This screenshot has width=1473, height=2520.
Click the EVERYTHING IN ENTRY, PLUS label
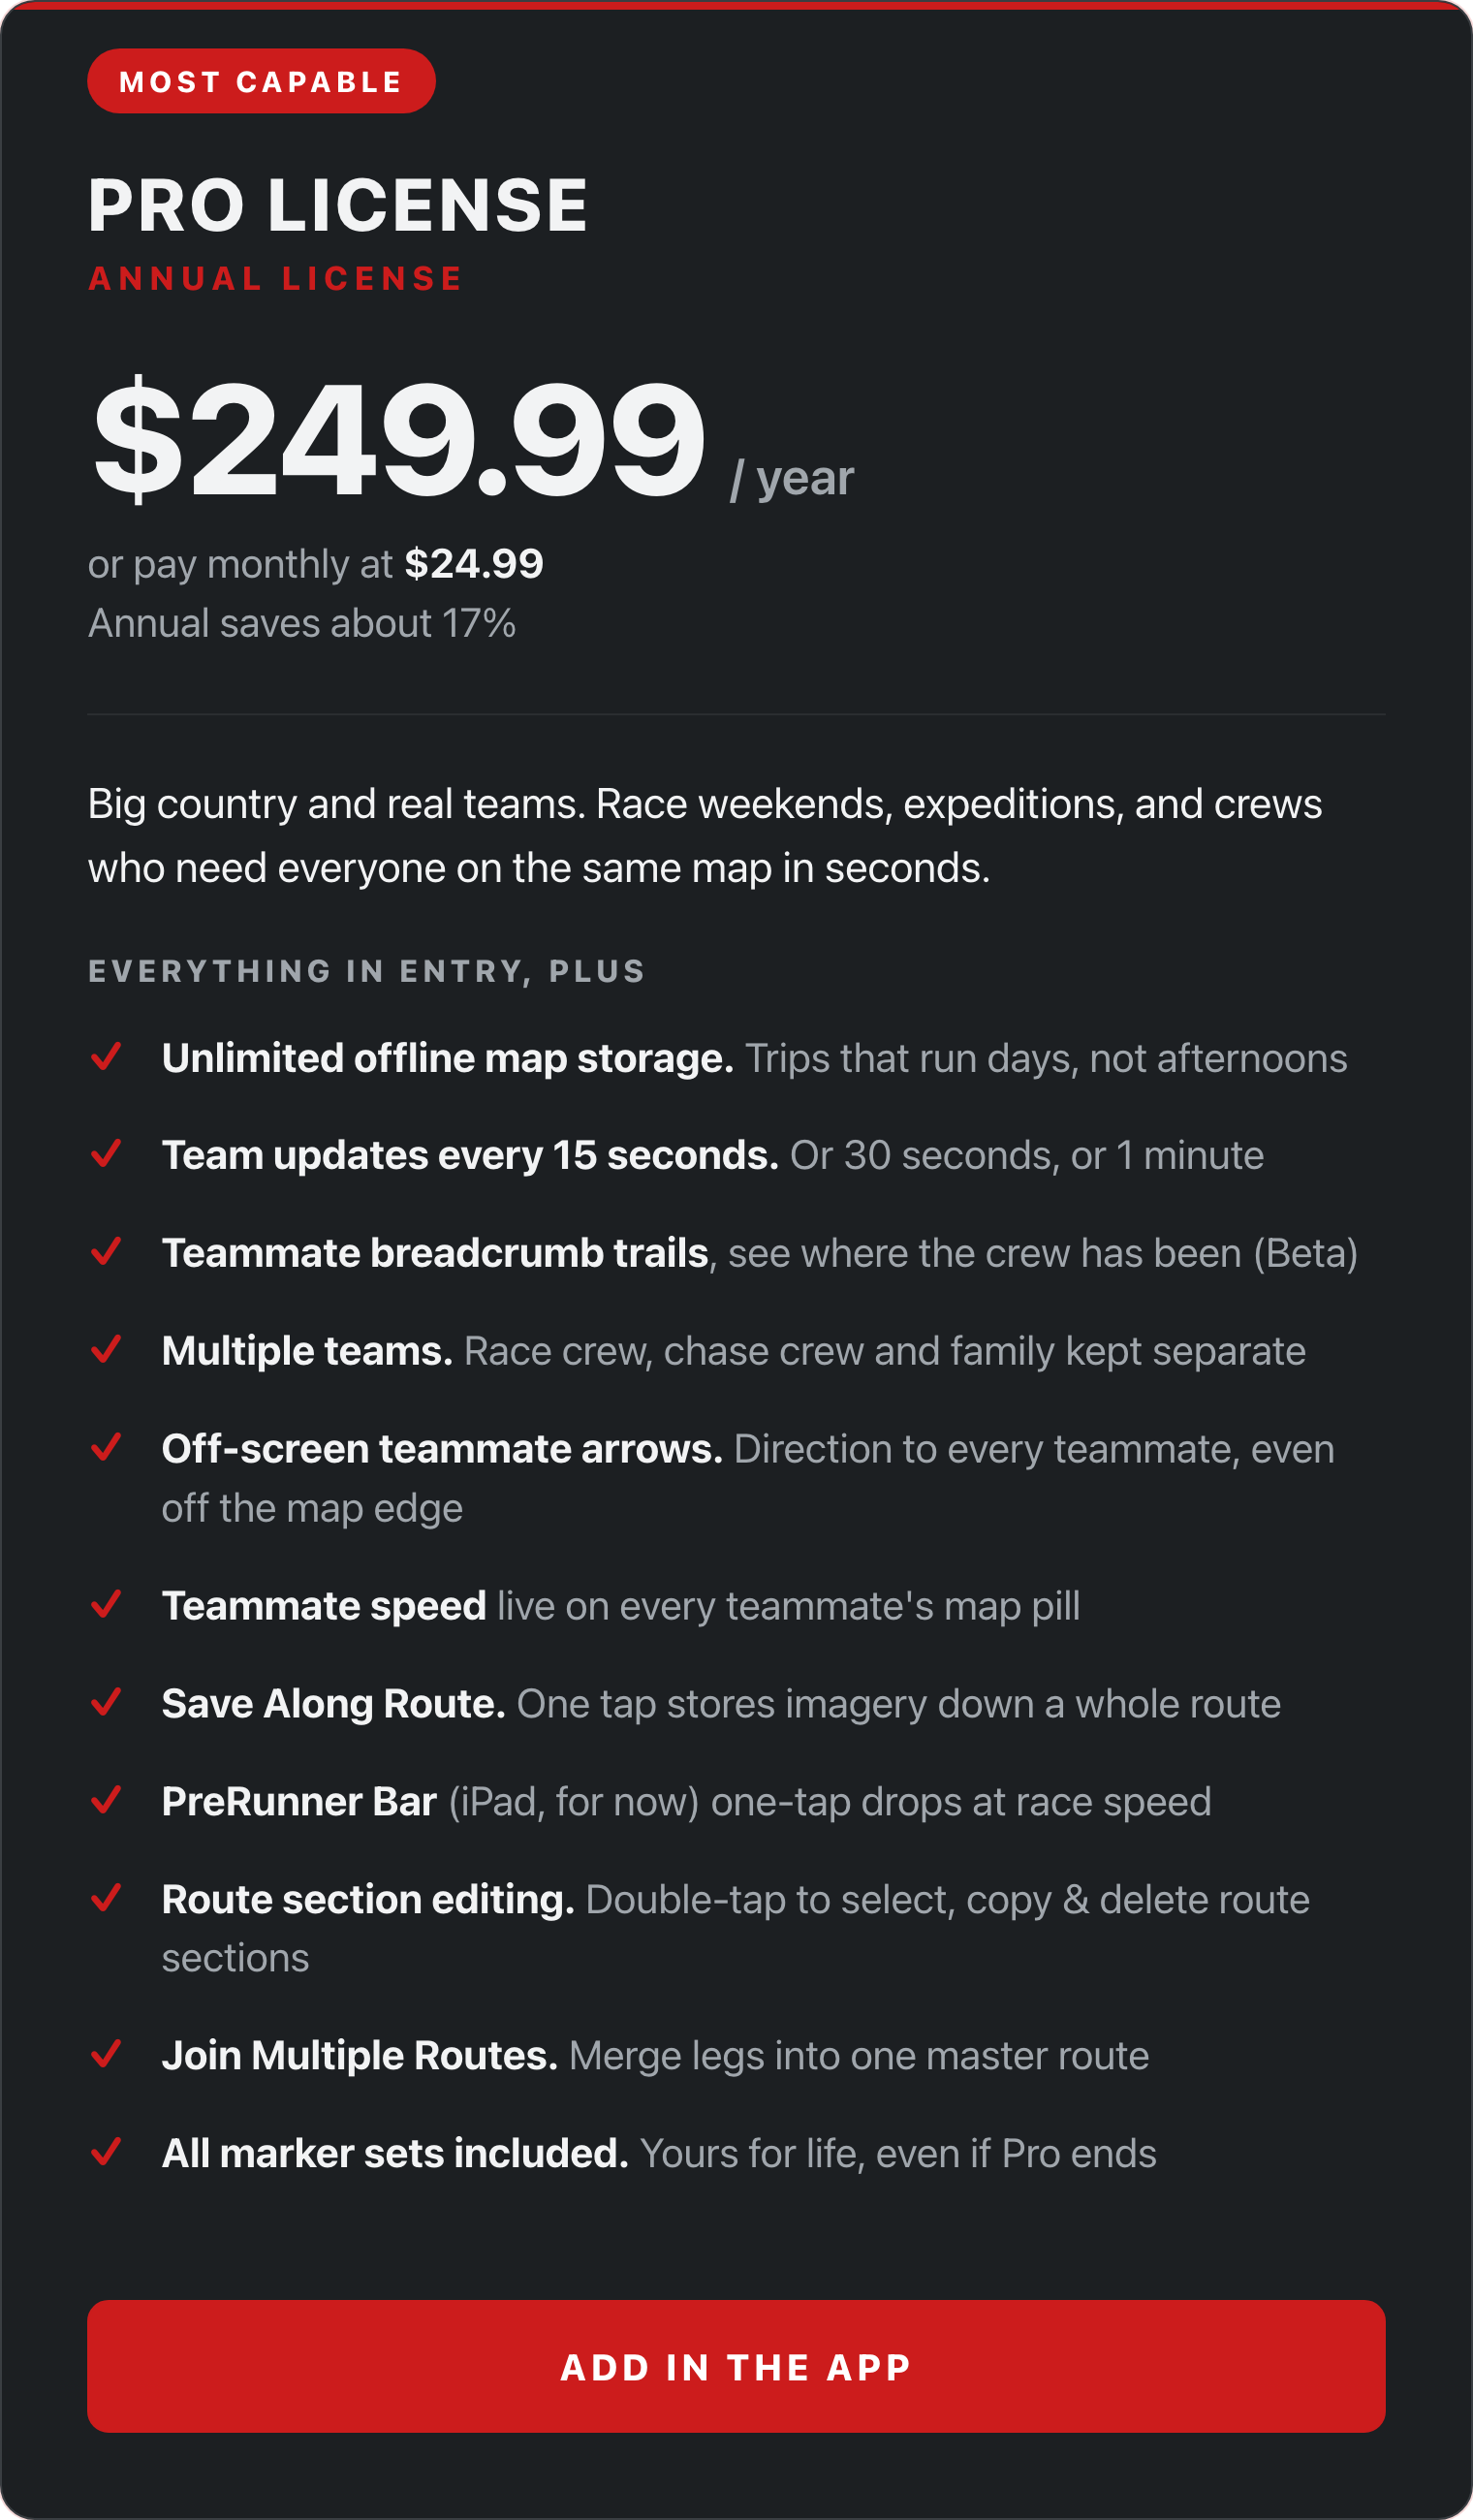[367, 971]
